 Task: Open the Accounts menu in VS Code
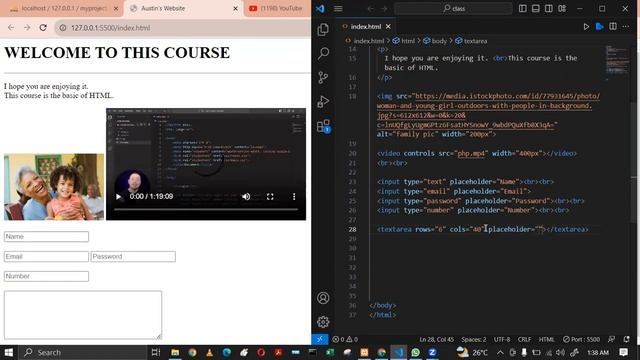coord(323,298)
